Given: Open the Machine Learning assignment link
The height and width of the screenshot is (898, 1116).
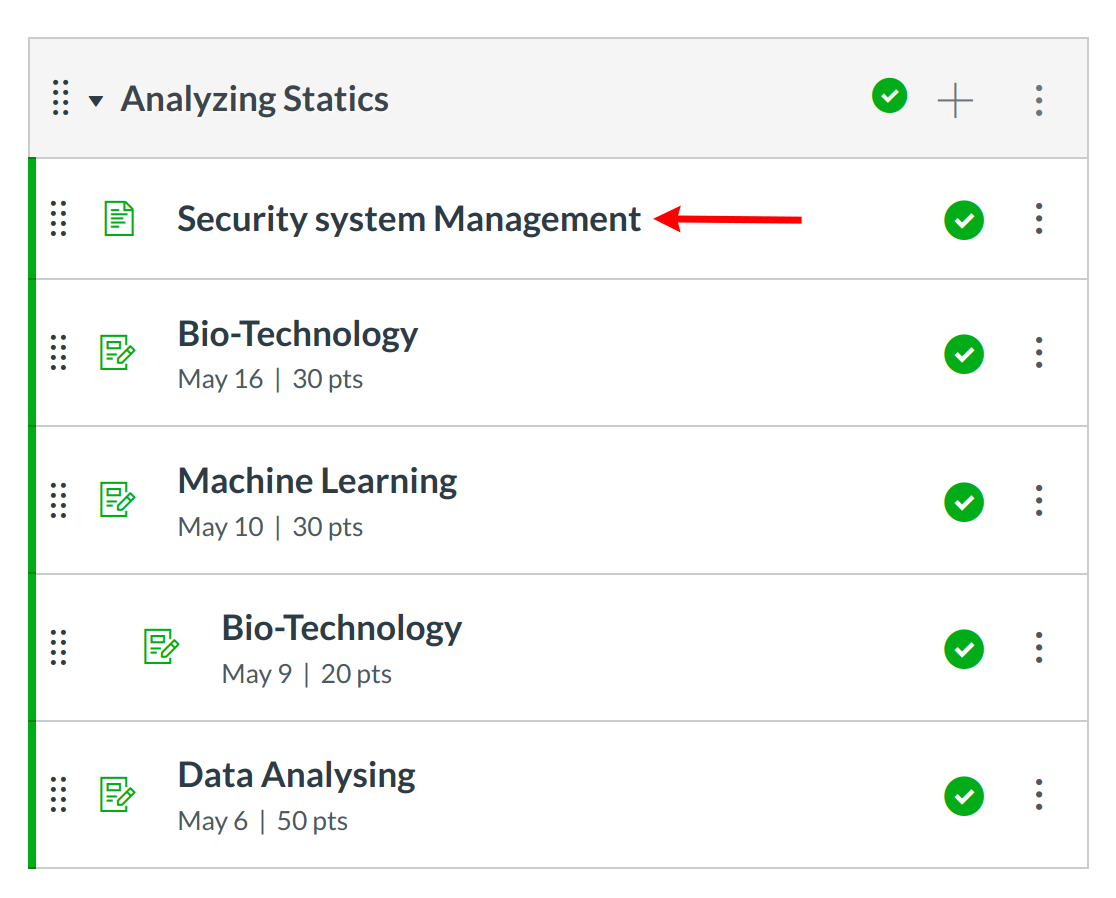Looking at the screenshot, I should [317, 482].
